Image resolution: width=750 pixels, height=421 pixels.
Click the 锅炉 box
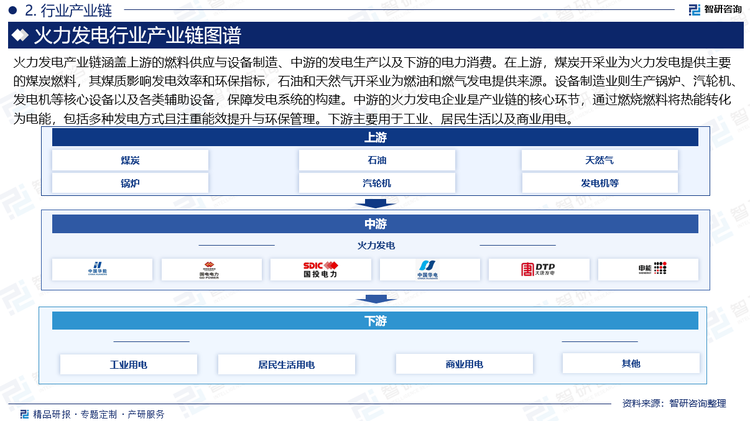(x=130, y=183)
